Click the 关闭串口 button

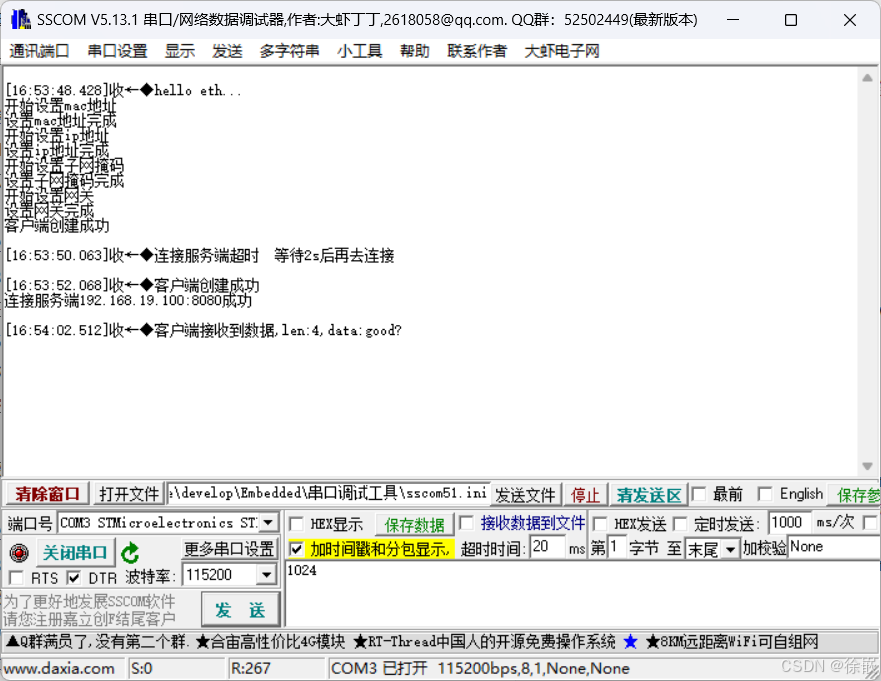75,553
